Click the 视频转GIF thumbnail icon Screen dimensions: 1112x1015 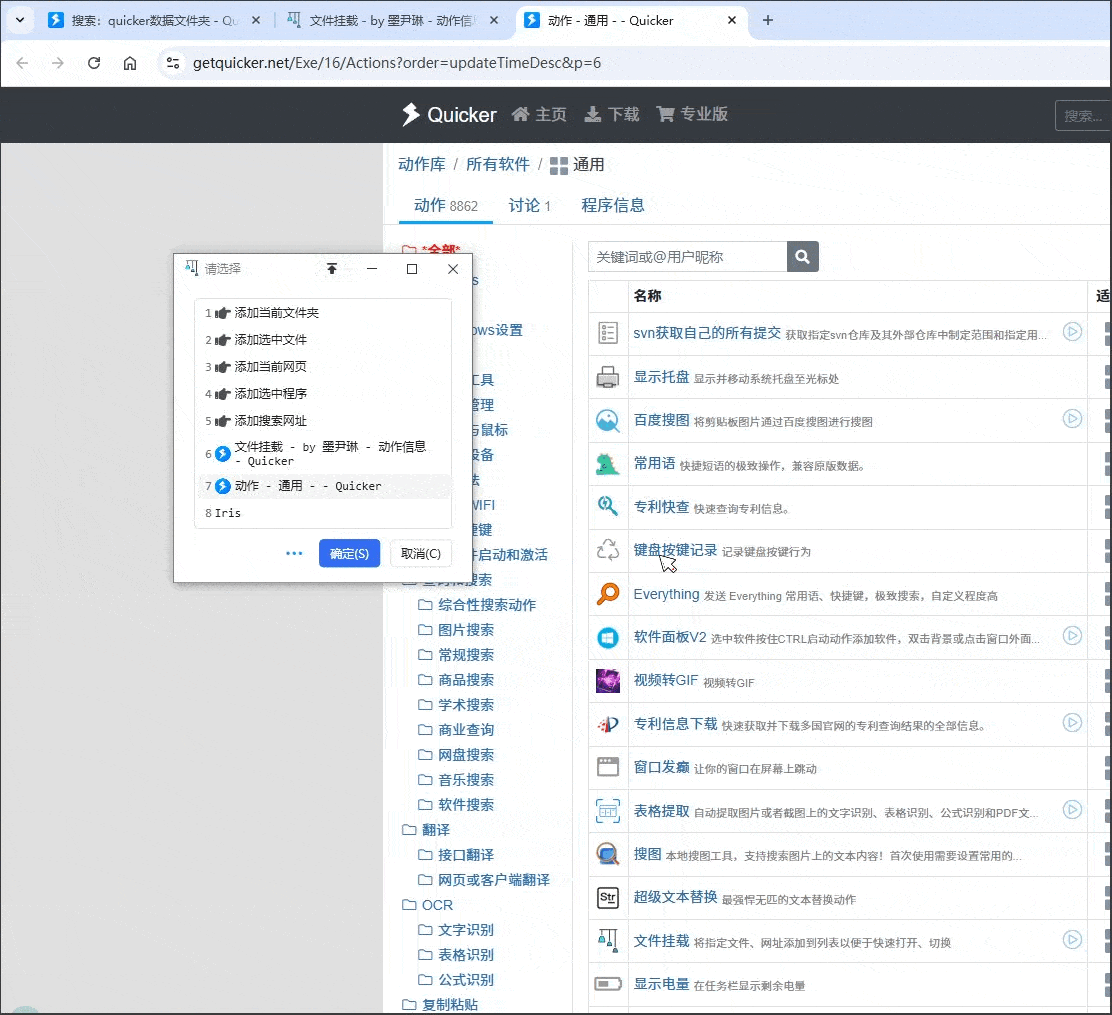point(608,680)
